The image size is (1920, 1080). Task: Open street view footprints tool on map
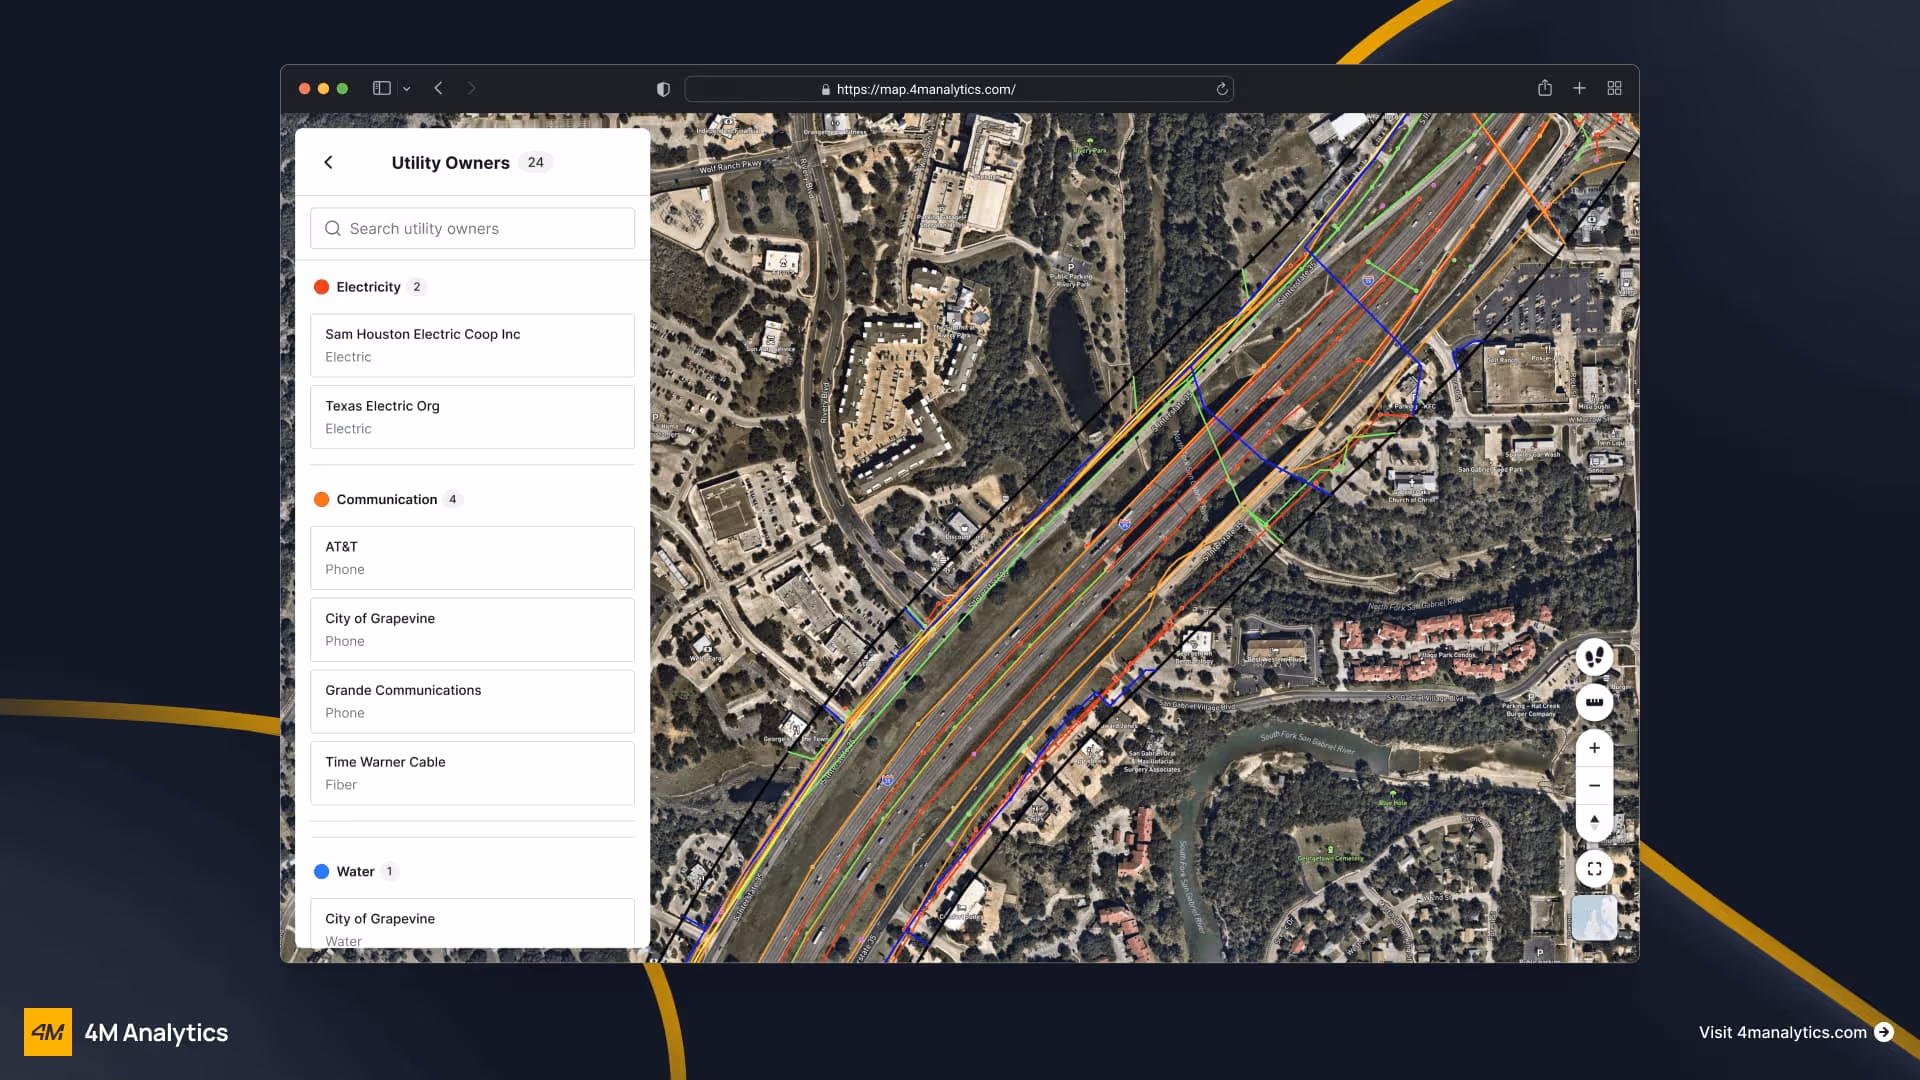(1594, 657)
